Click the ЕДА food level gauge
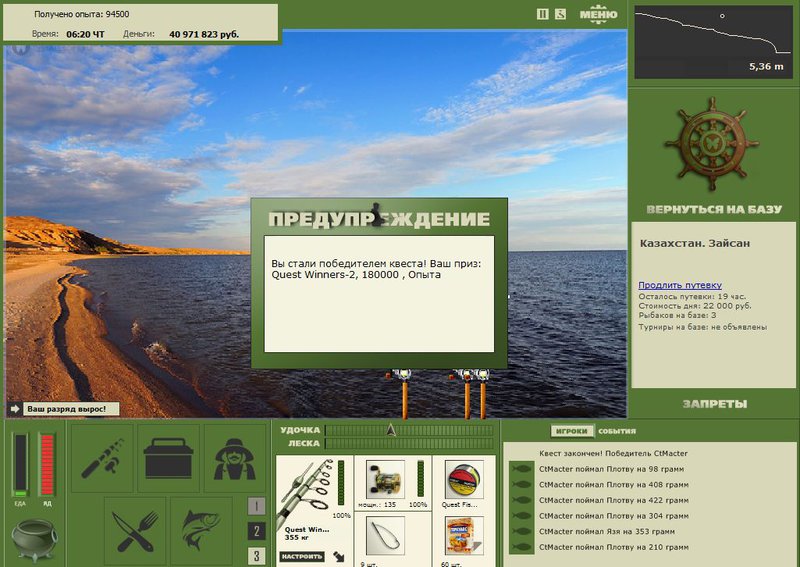The height and width of the screenshot is (567, 800). point(20,465)
